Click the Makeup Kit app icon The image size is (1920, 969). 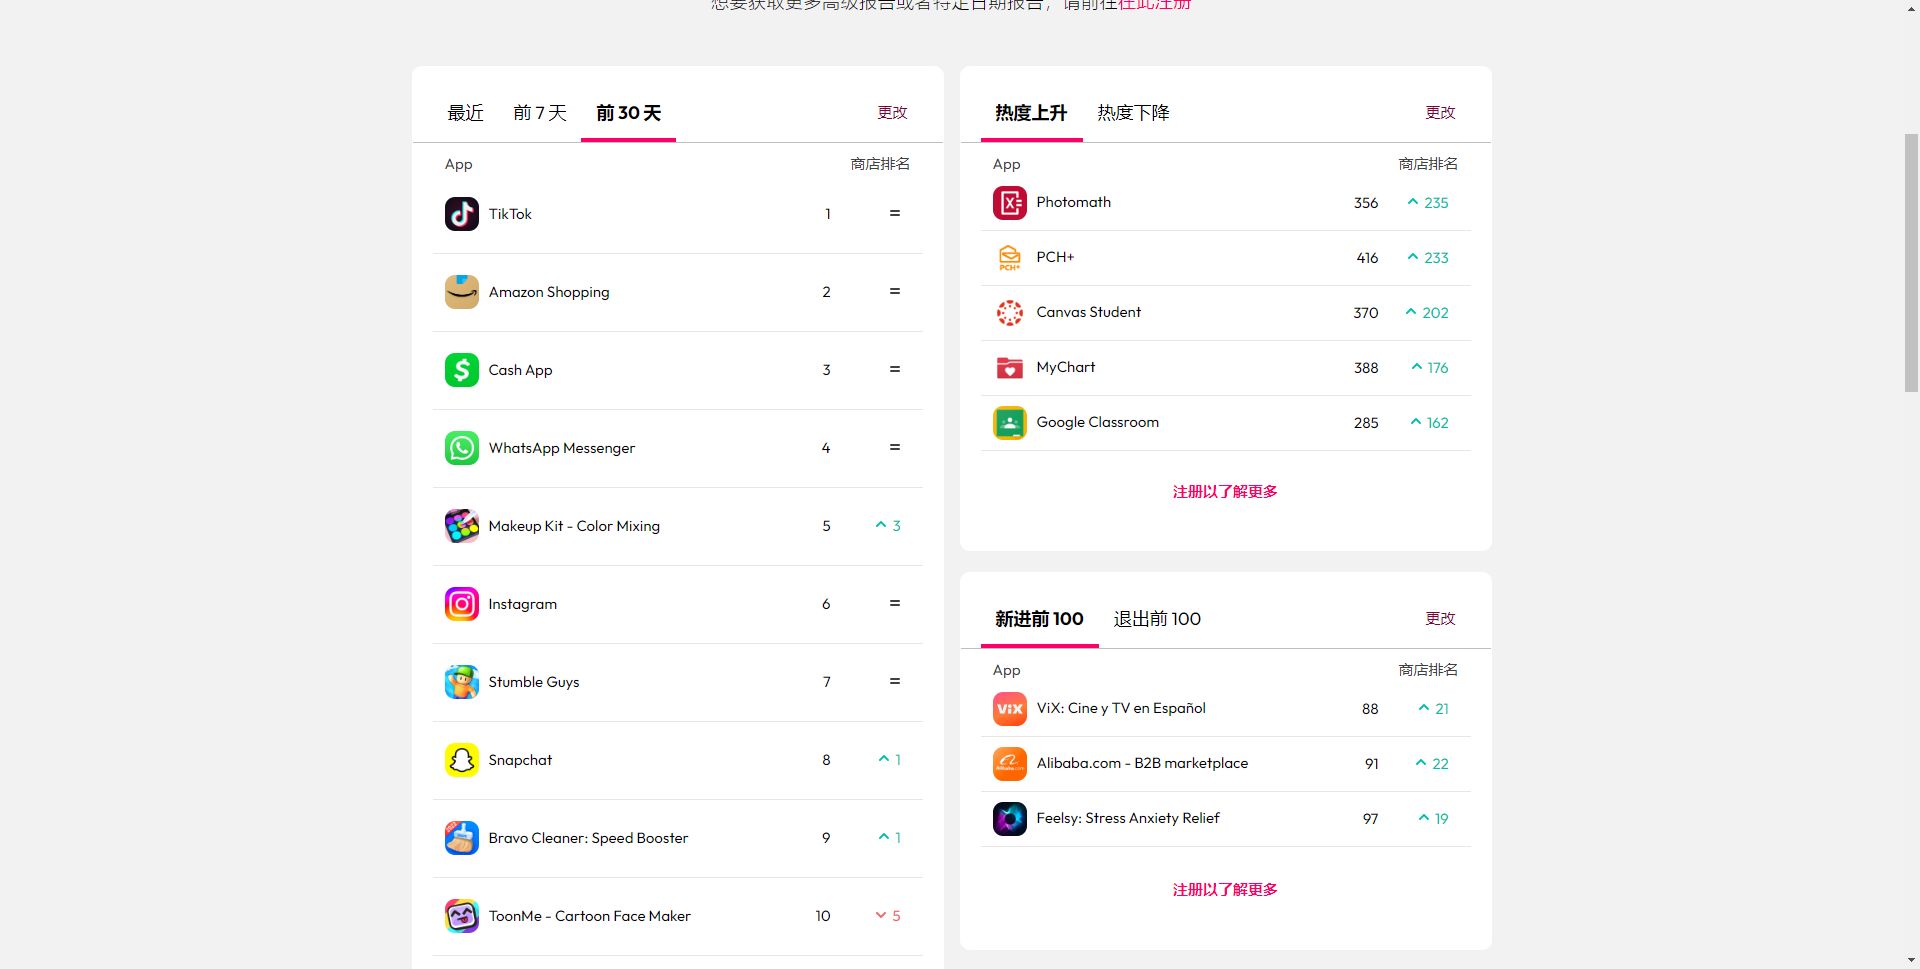[461, 526]
